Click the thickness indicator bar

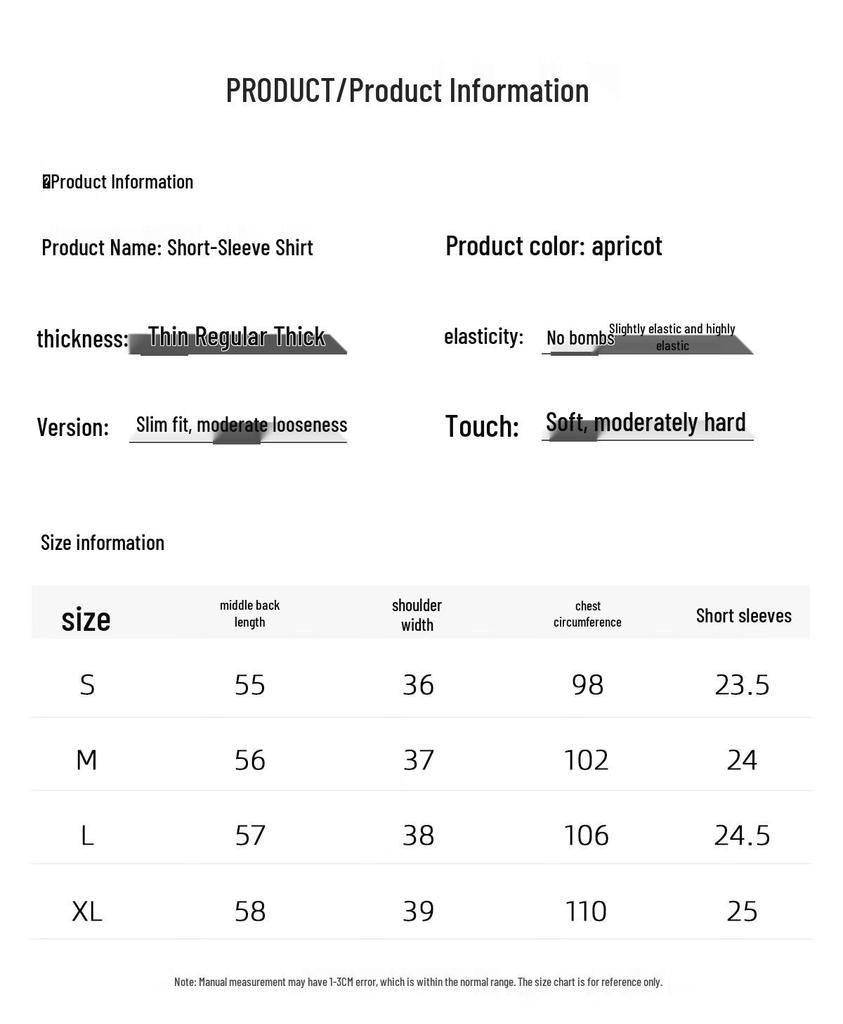coord(238,344)
